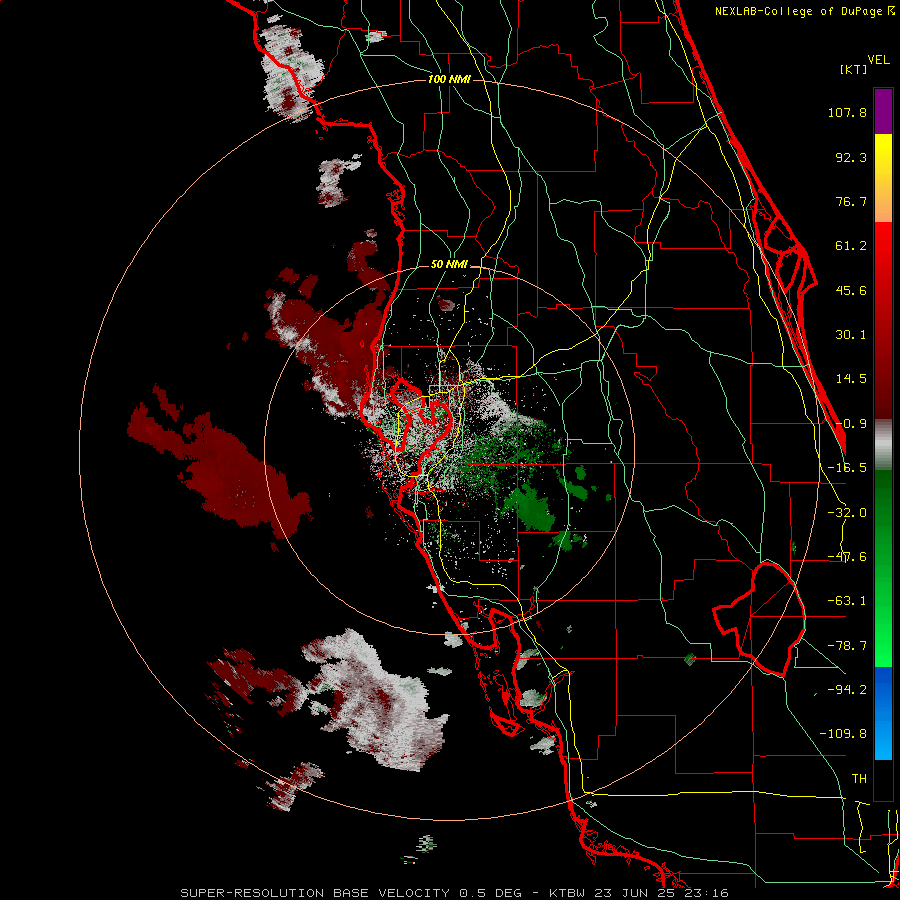The width and height of the screenshot is (900, 900).
Task: Click the 100 NMI range ring label
Action: [449, 79]
